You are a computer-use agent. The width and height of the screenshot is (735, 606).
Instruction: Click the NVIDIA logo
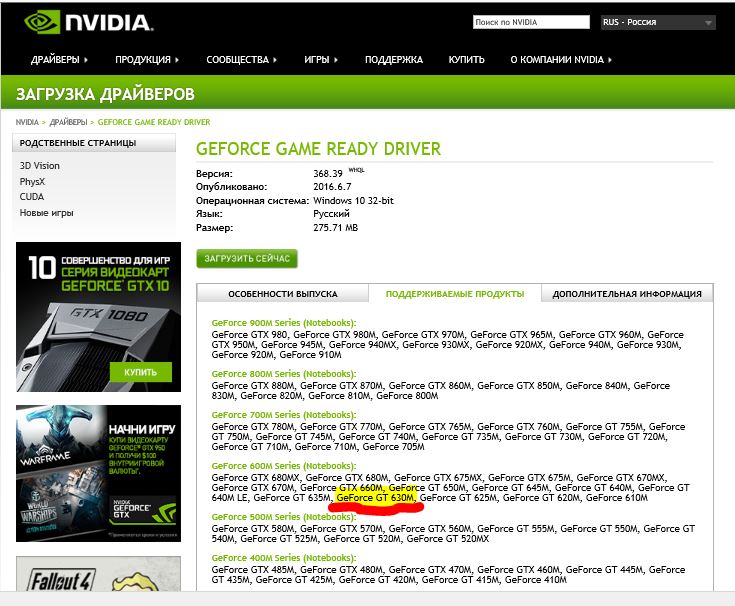[x=89, y=22]
